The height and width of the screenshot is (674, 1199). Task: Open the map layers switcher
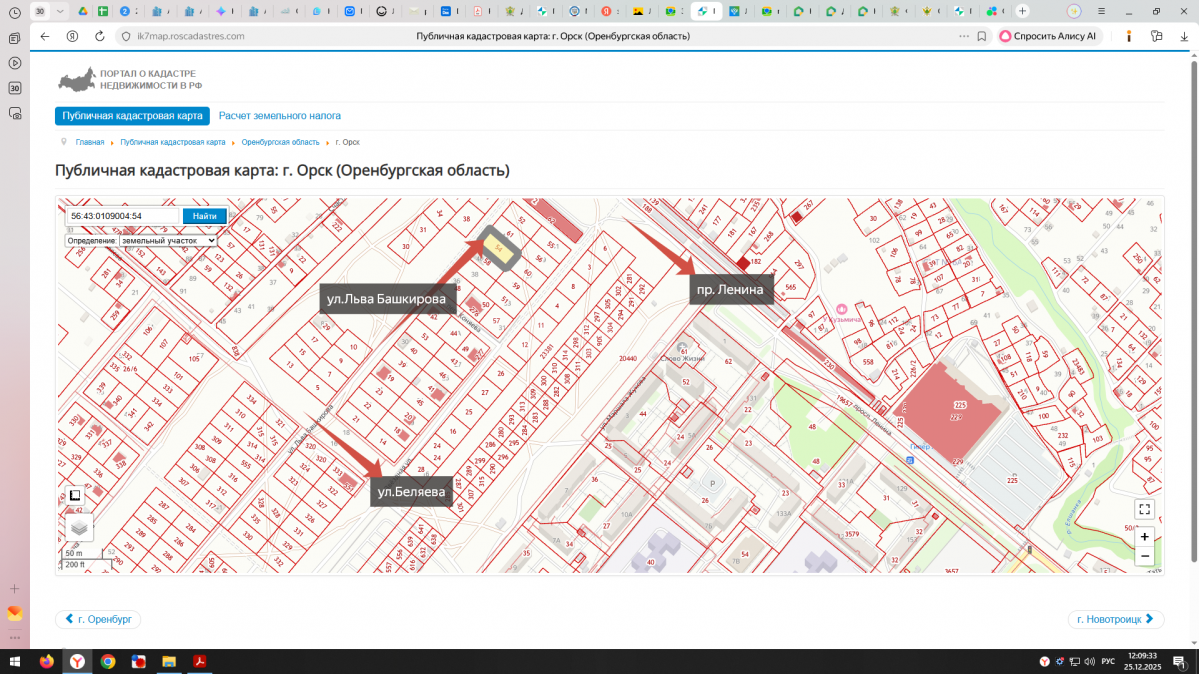(x=79, y=526)
